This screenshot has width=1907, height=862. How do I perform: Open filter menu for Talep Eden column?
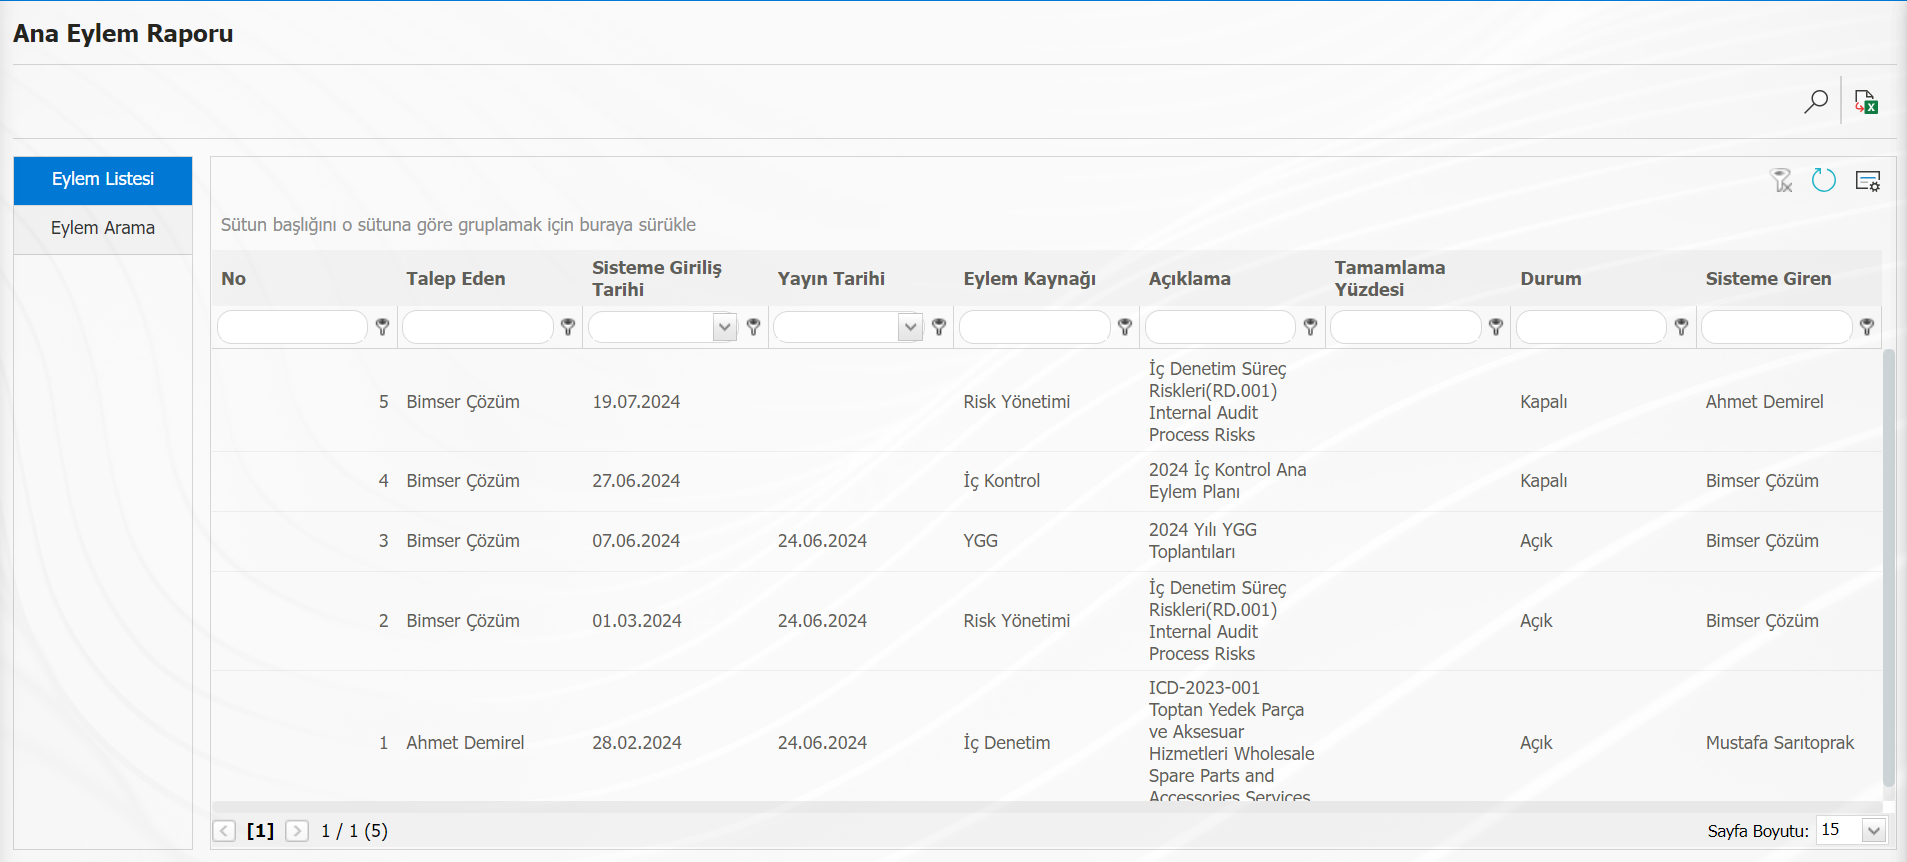568,327
